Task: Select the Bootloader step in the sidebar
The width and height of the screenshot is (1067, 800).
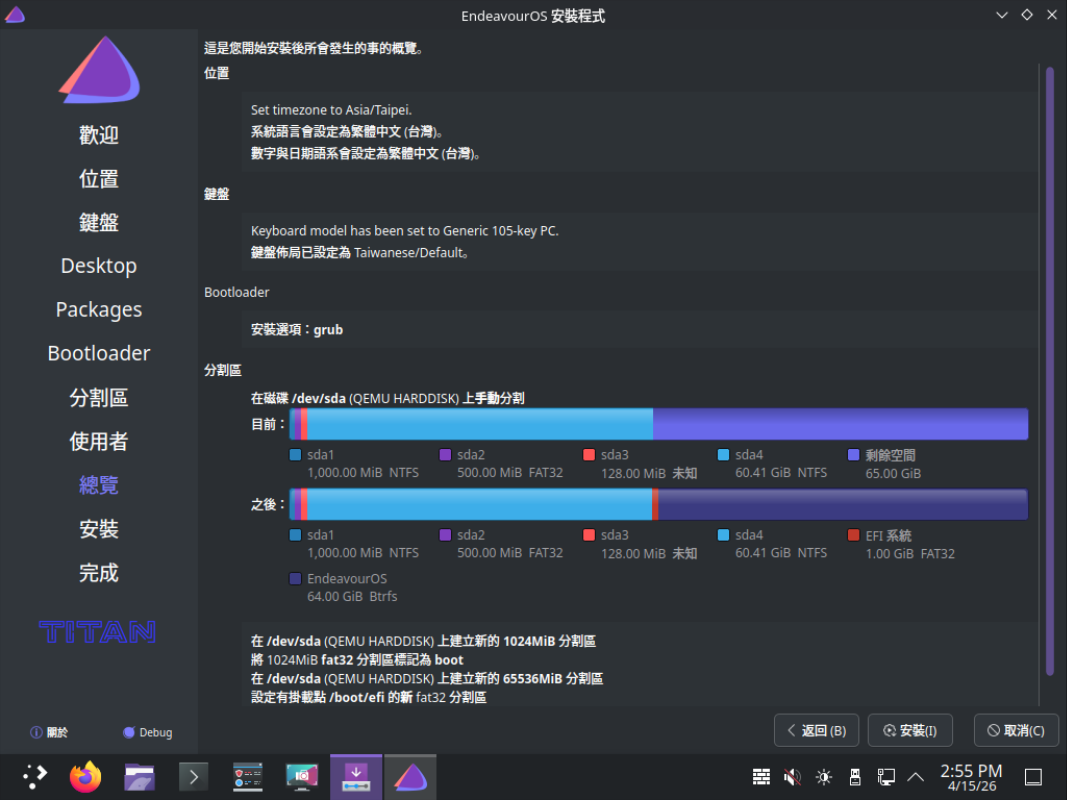Action: coord(98,353)
